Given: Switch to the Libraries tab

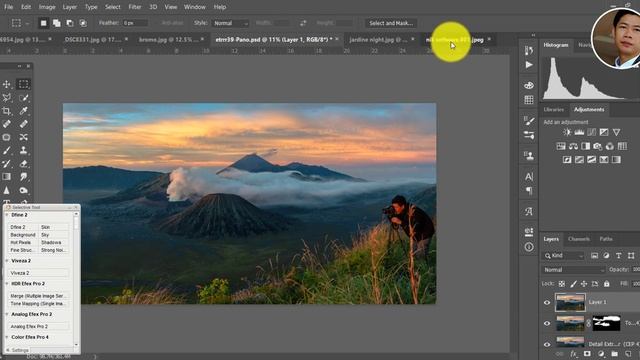Looking at the screenshot, I should 553,110.
